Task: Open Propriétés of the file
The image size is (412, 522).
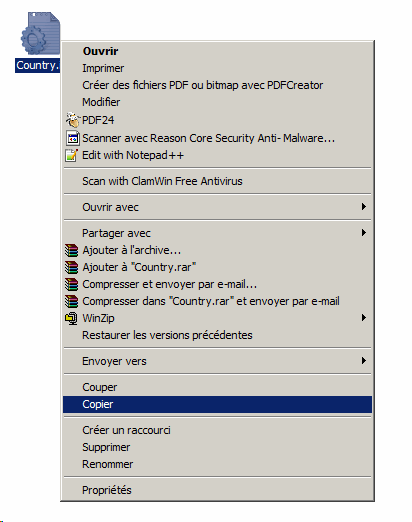Action: point(217,490)
